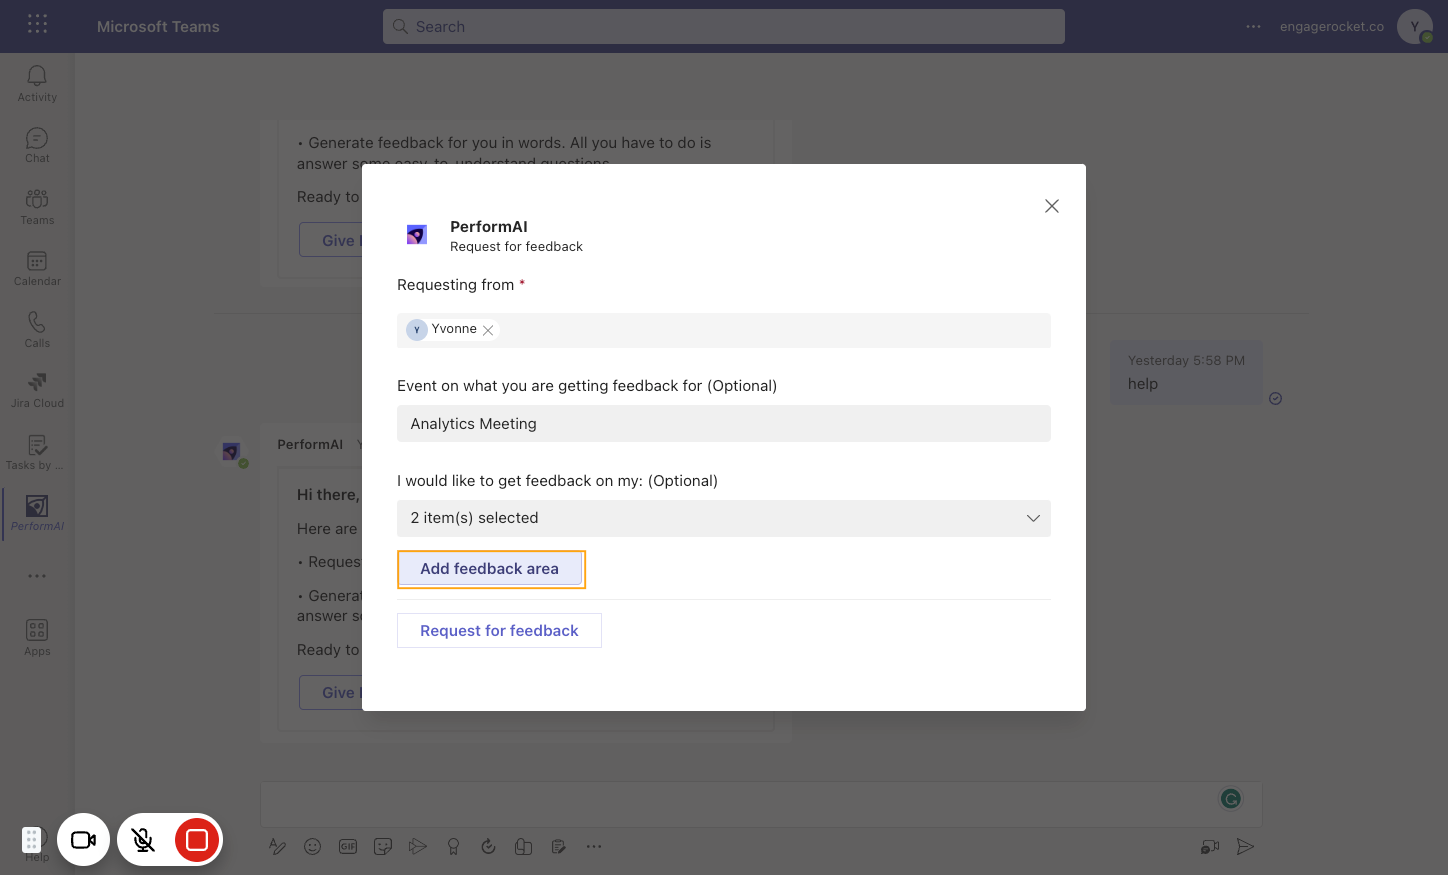The height and width of the screenshot is (875, 1448).
Task: Click the PerformAI bot avatar in chat
Action: 232,452
